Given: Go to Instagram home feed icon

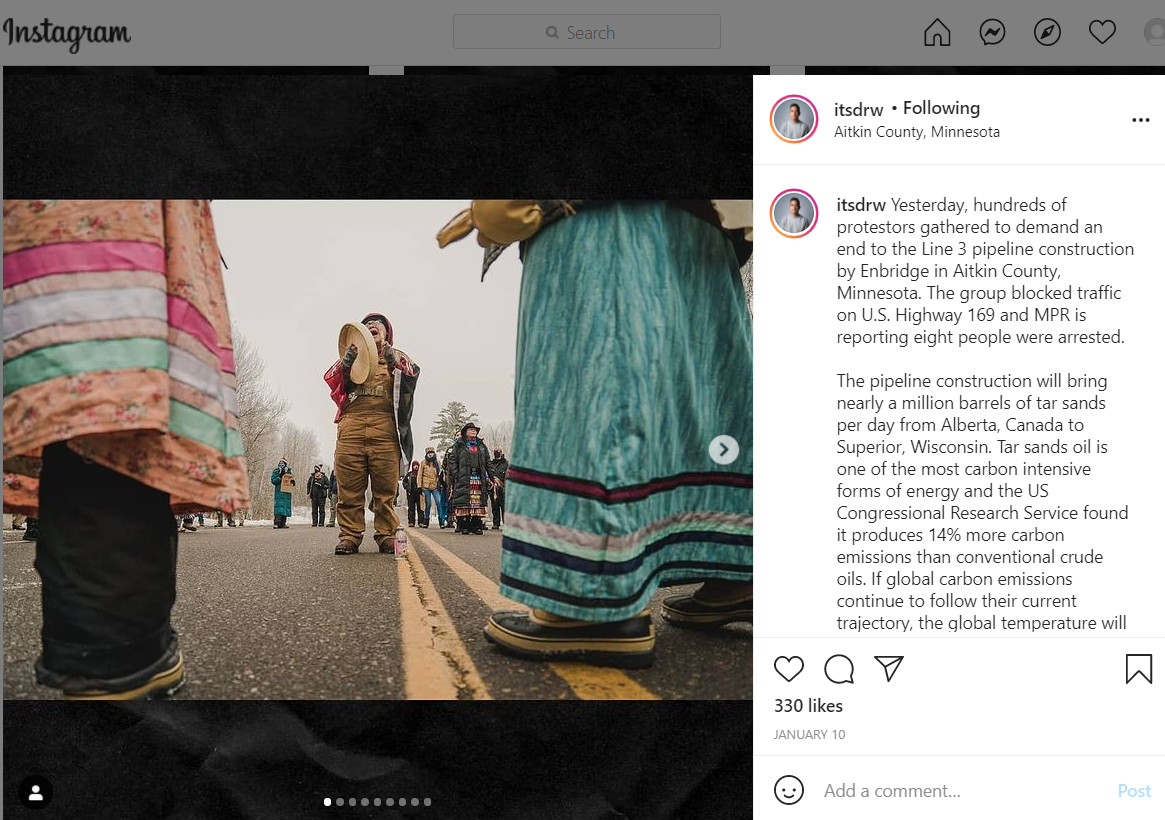Looking at the screenshot, I should 937,33.
